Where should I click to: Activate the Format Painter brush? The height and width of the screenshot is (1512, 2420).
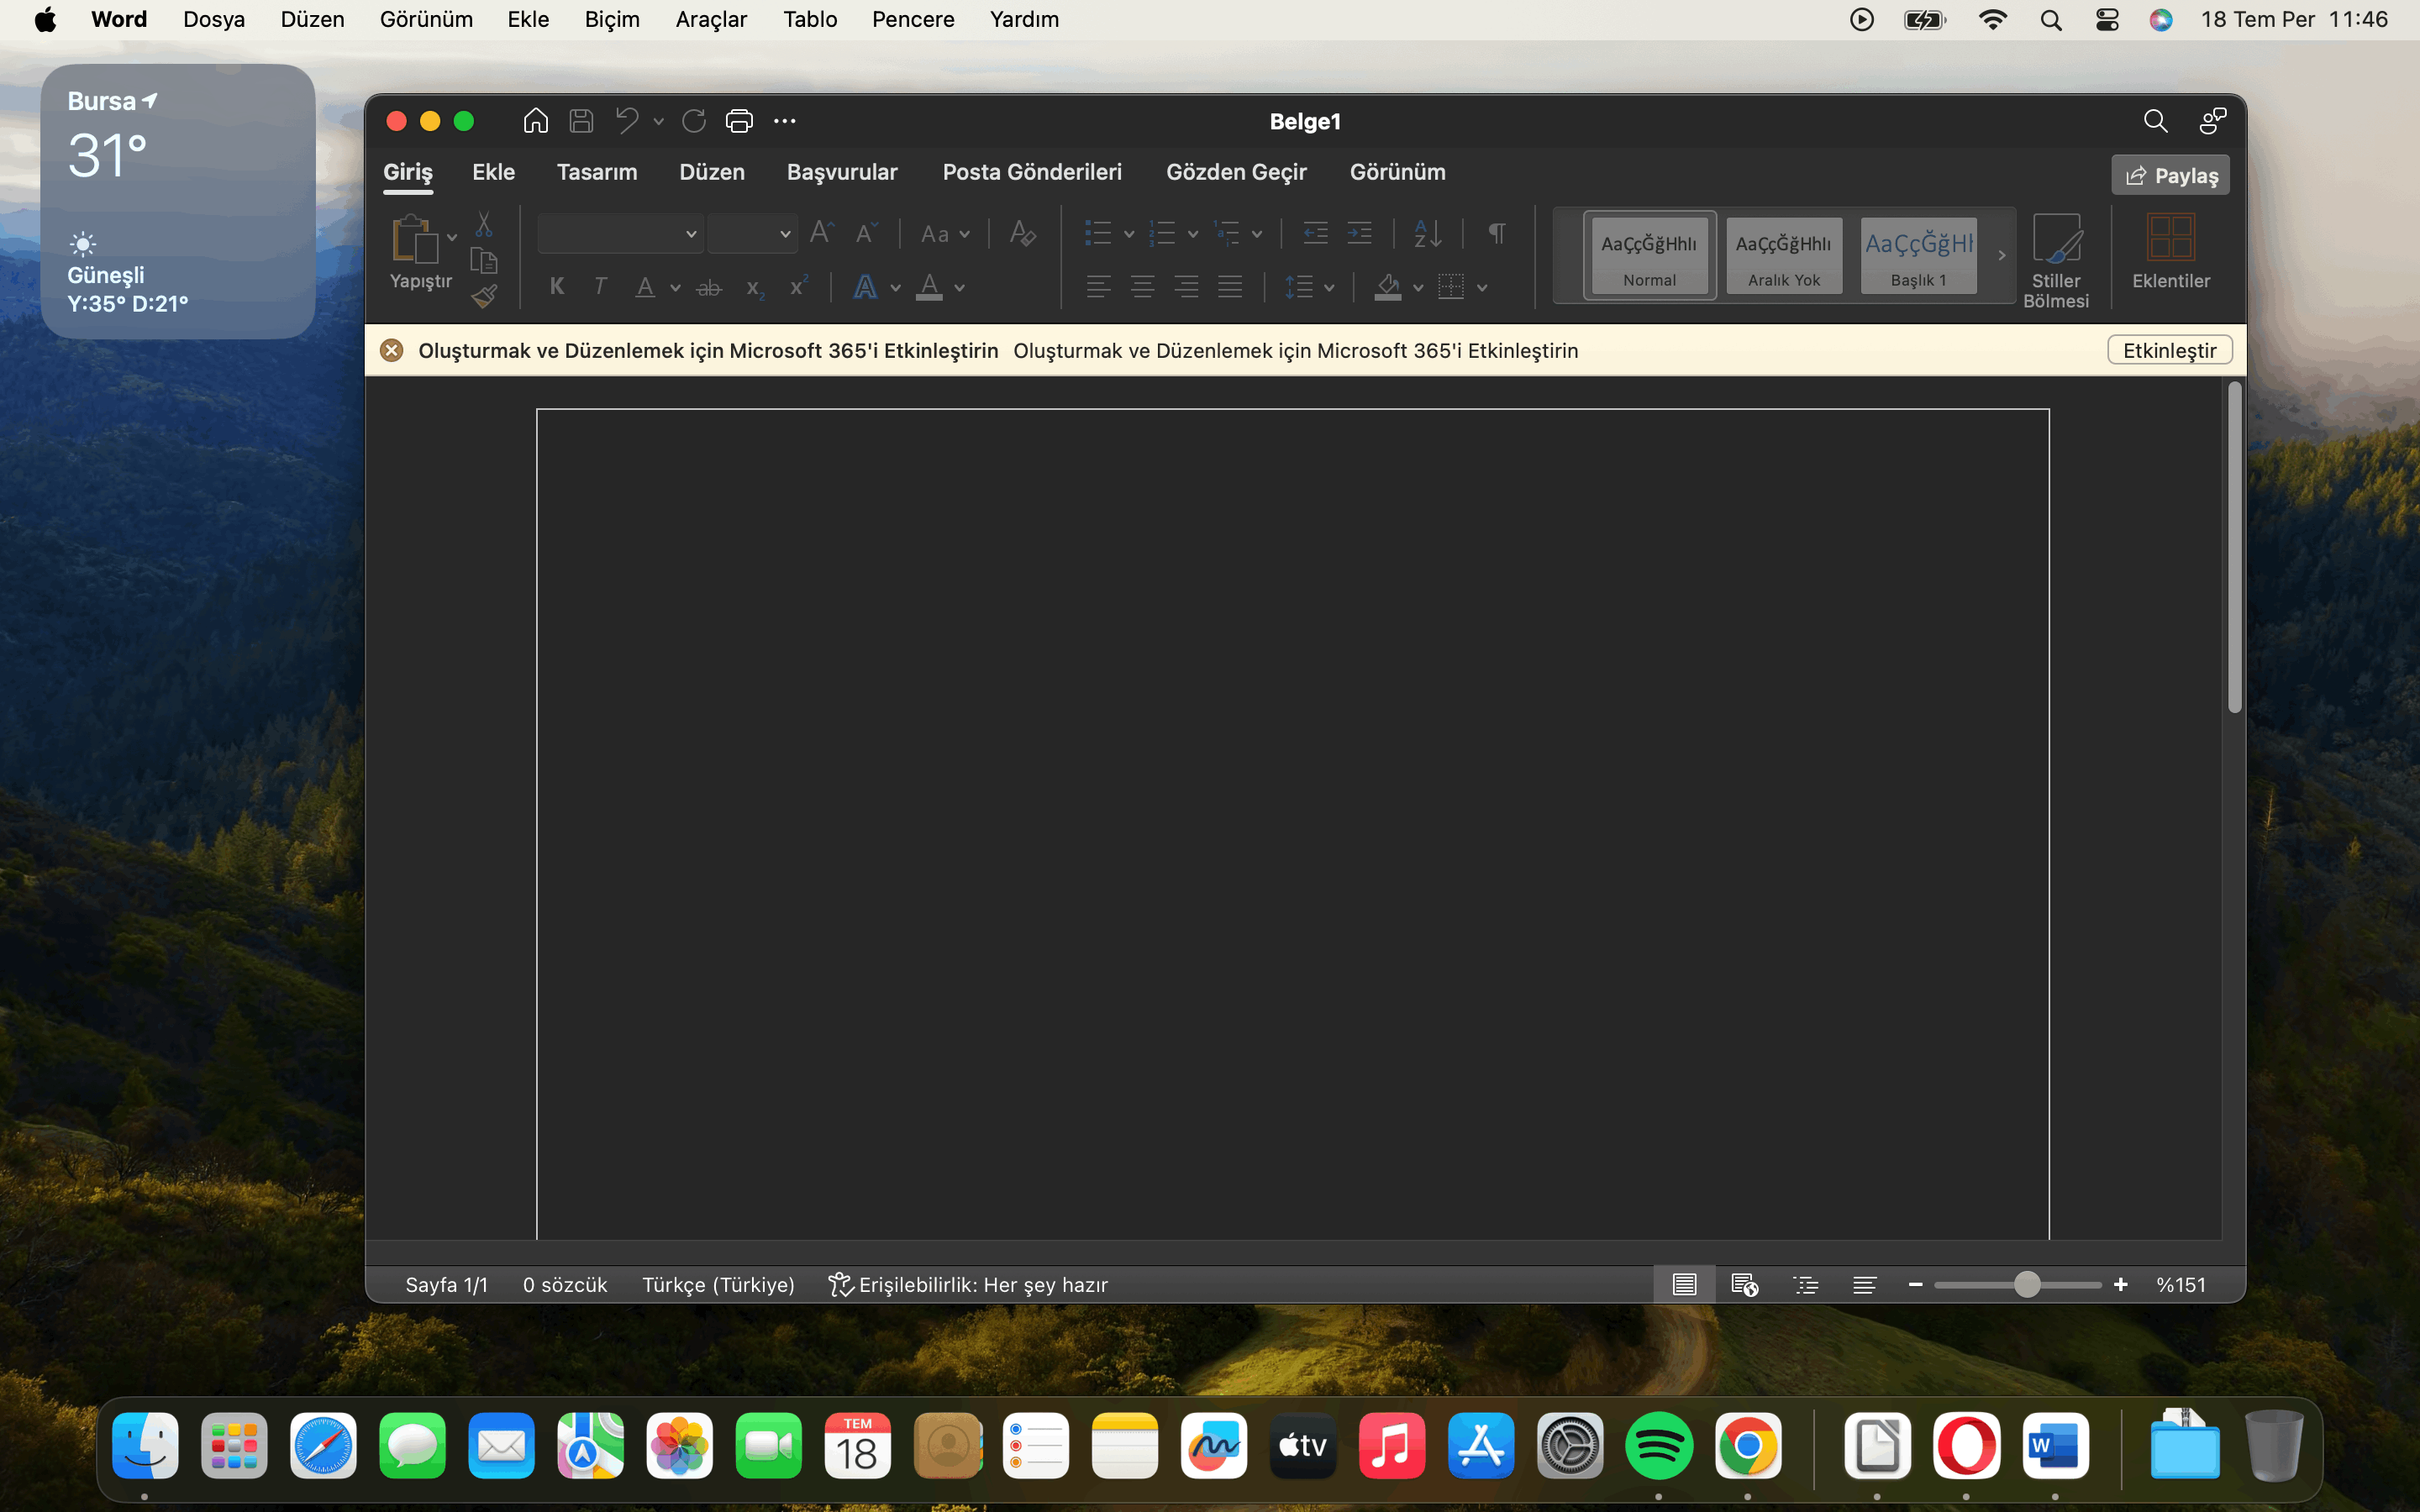coord(484,296)
